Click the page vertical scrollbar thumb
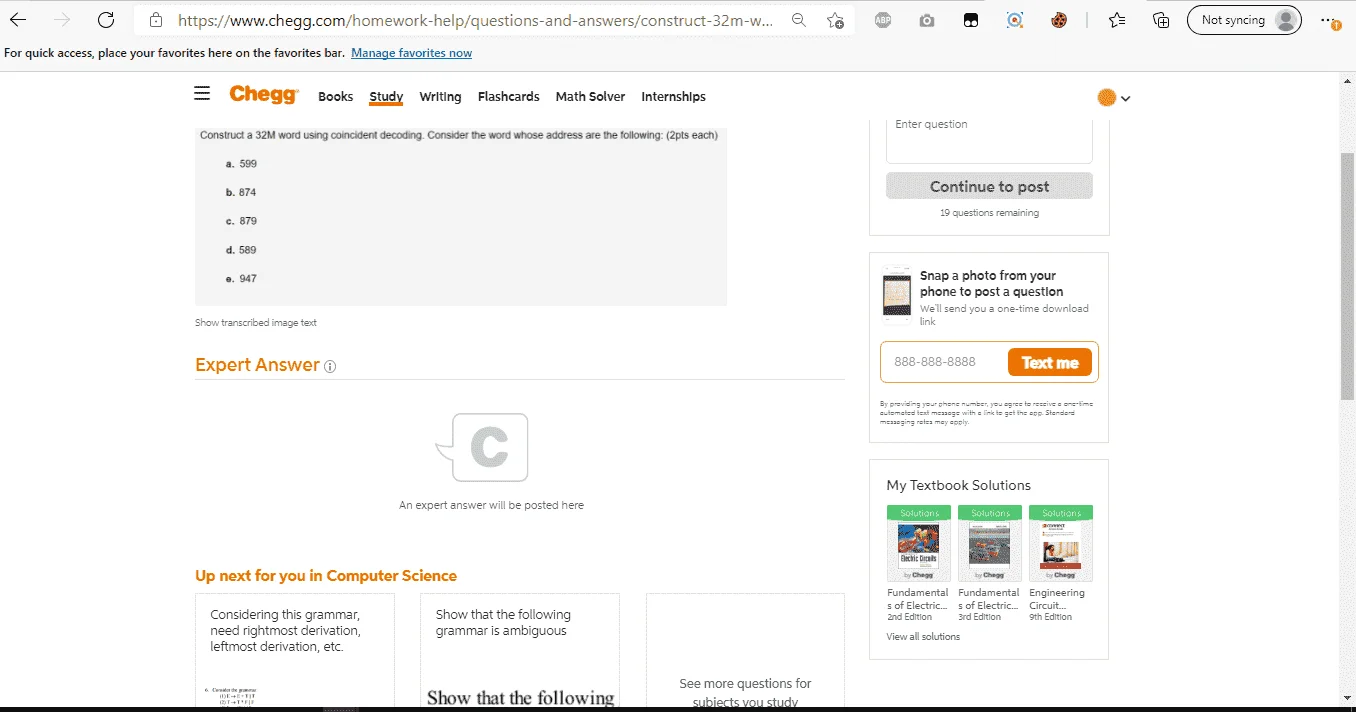The width and height of the screenshot is (1356, 712). point(1347,275)
